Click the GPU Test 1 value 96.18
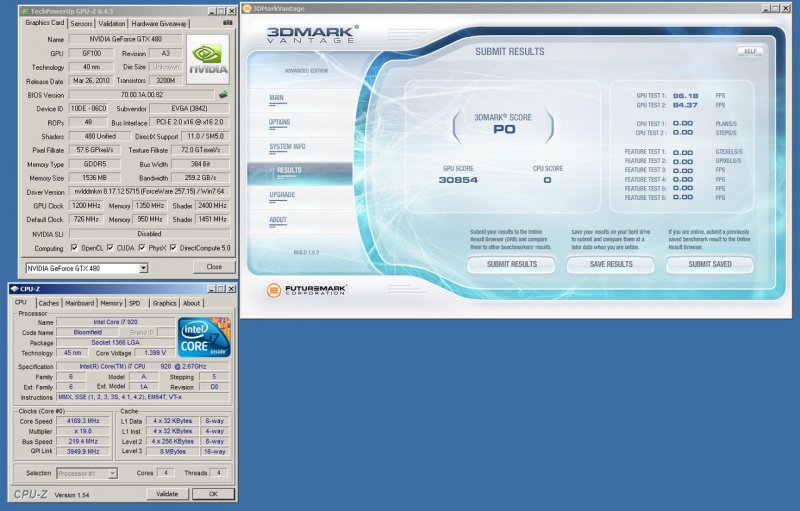The width and height of the screenshot is (800, 511). pyautogui.click(x=685, y=96)
